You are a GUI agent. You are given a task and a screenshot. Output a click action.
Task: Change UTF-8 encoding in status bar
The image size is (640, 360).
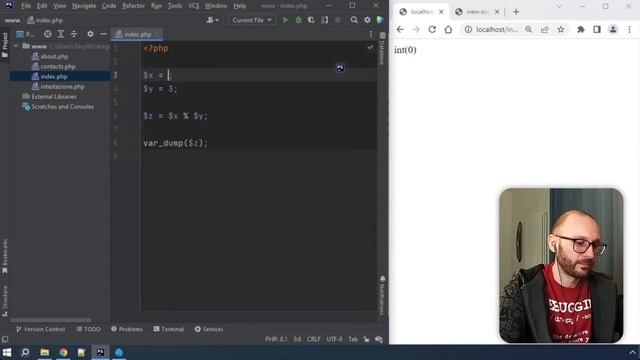[334, 339]
